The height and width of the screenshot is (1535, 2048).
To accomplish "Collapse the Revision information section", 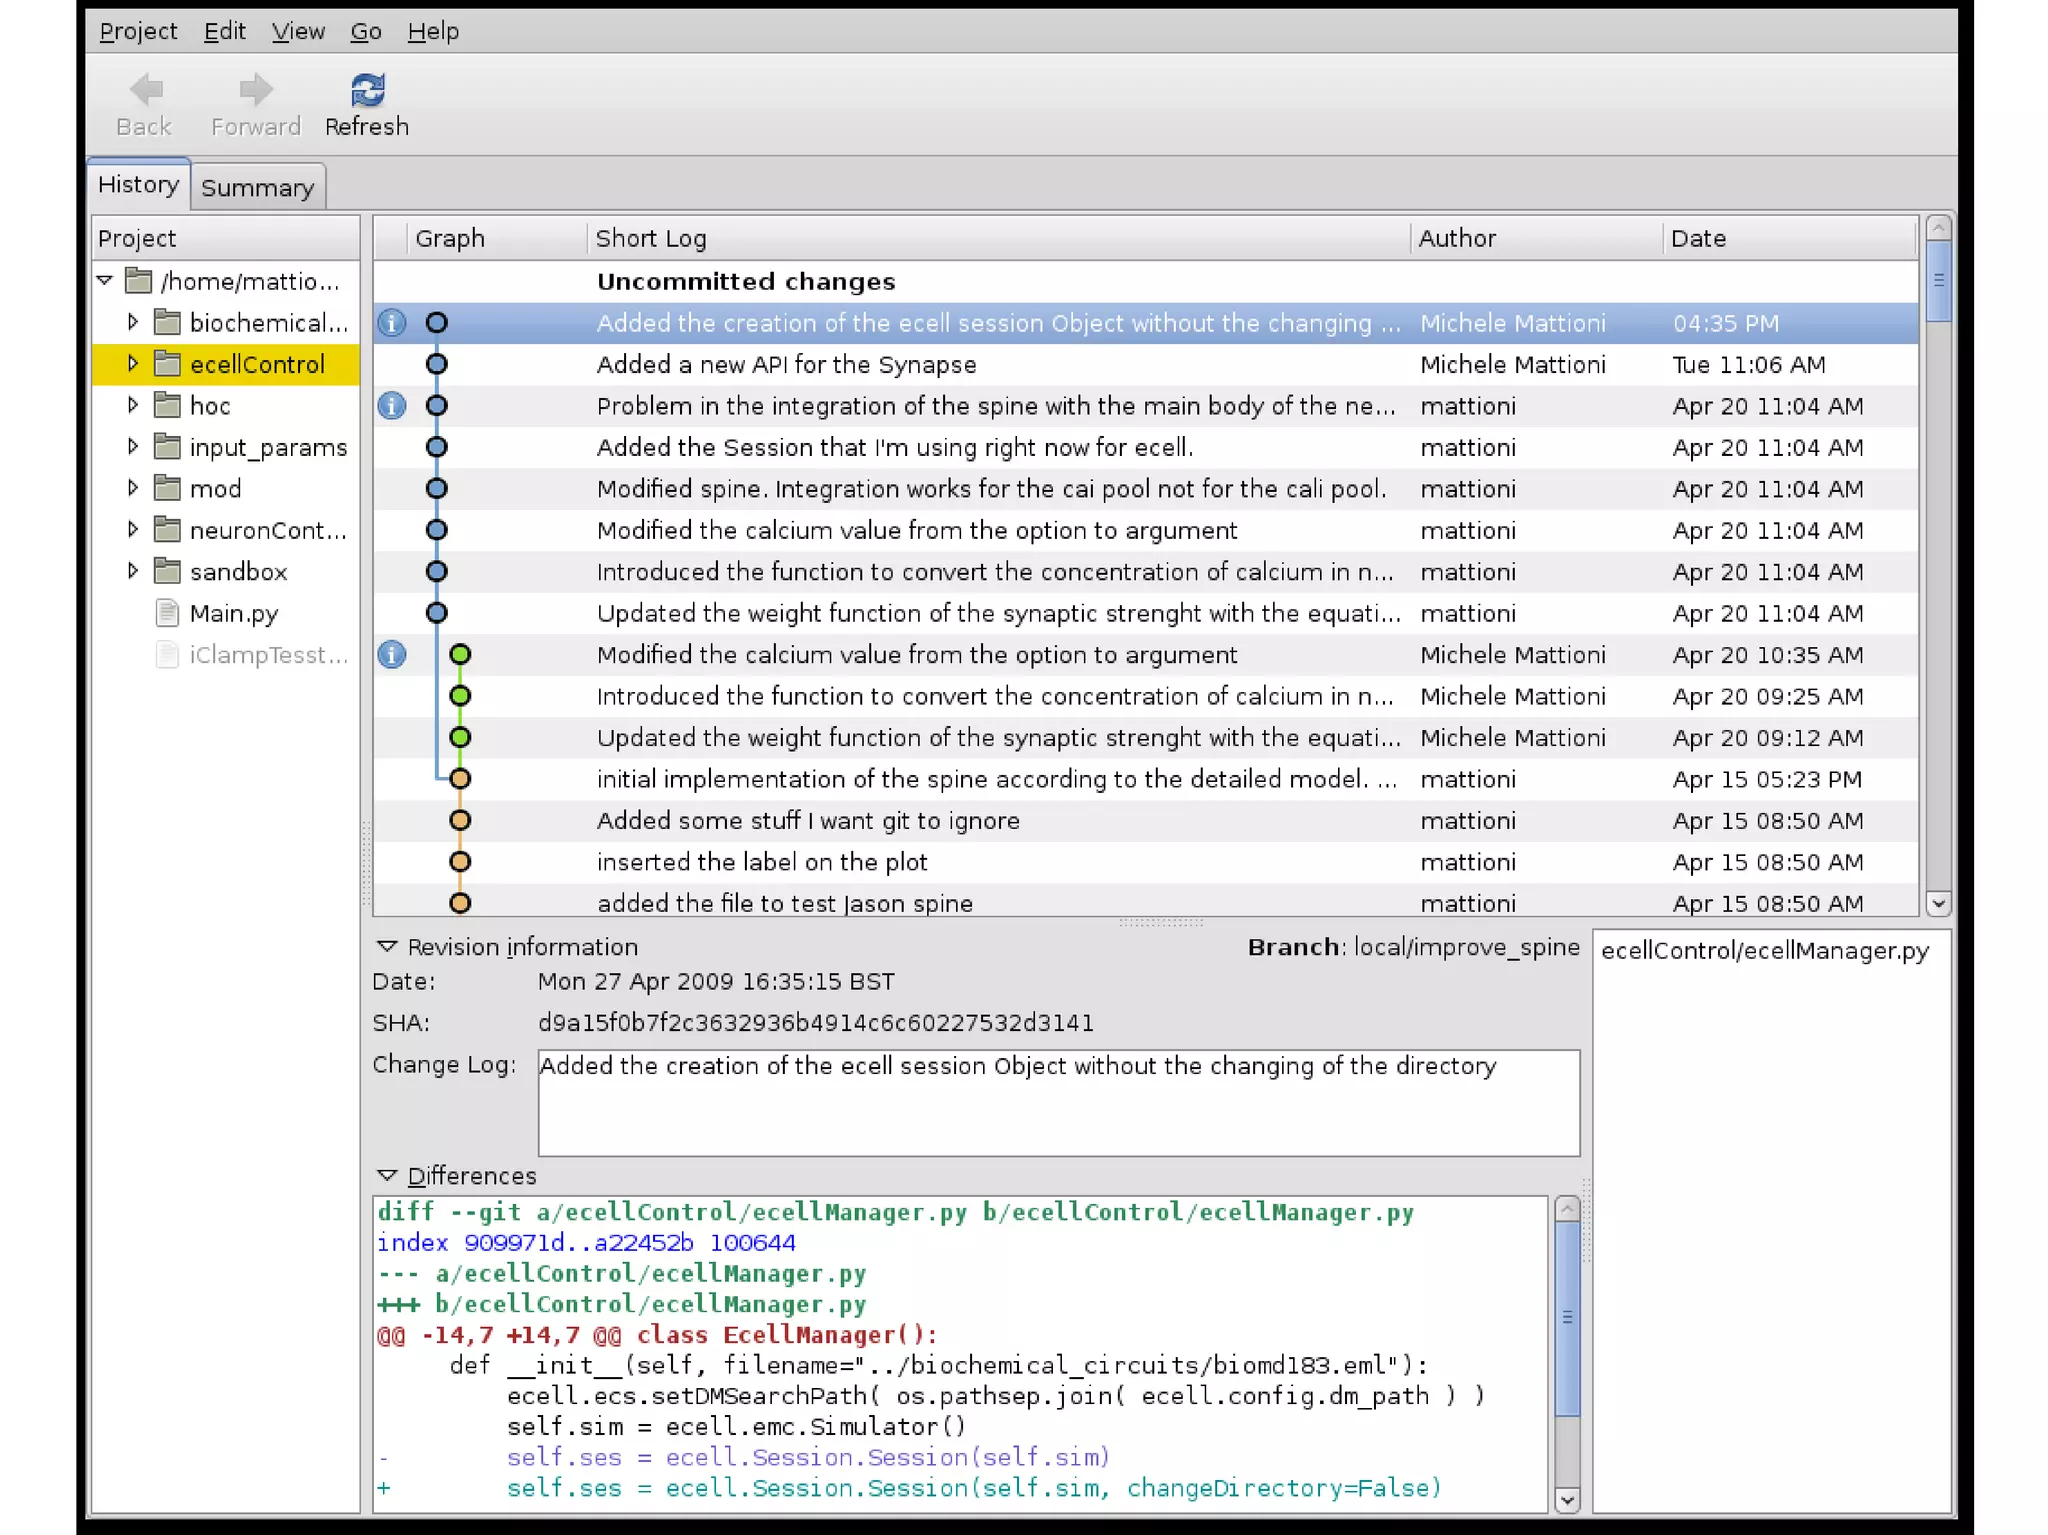I will click(x=387, y=946).
